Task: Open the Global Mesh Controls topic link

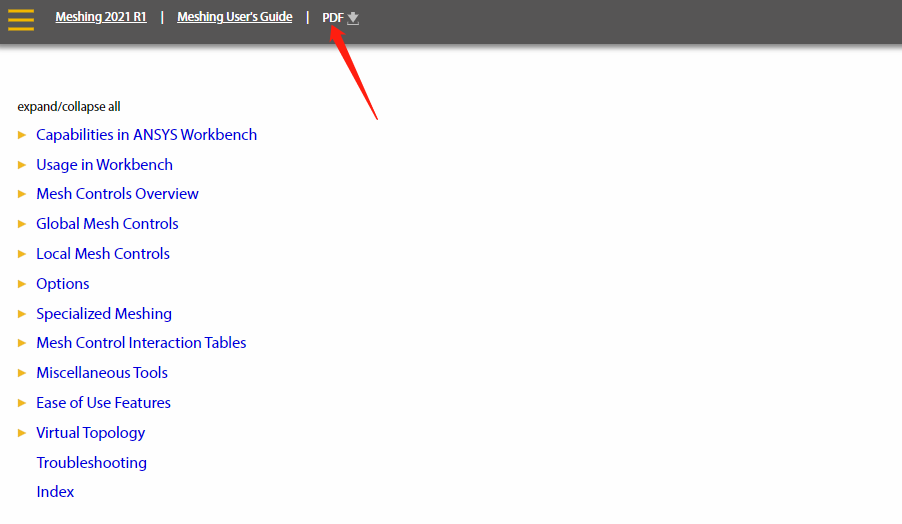Action: pyautogui.click(x=107, y=224)
